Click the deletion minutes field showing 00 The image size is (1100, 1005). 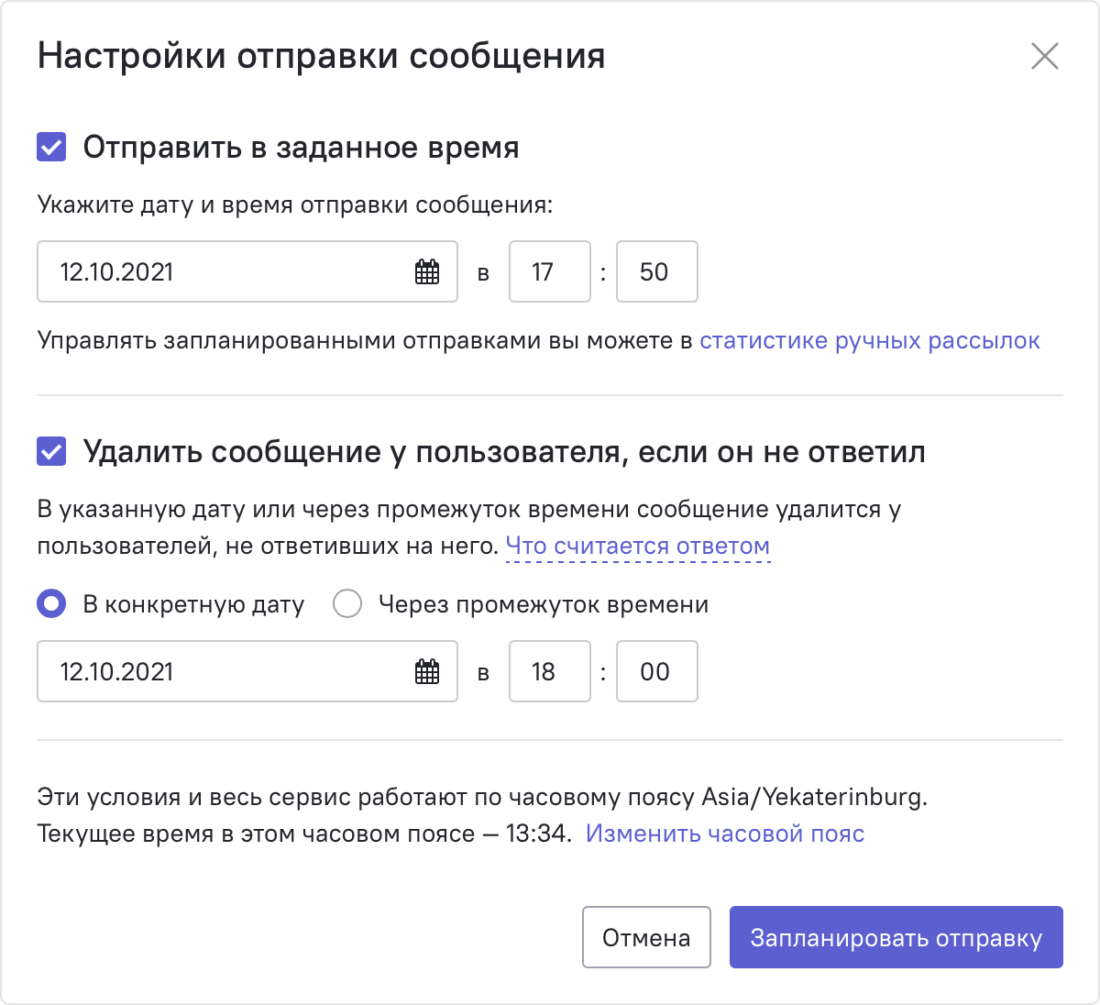656,671
